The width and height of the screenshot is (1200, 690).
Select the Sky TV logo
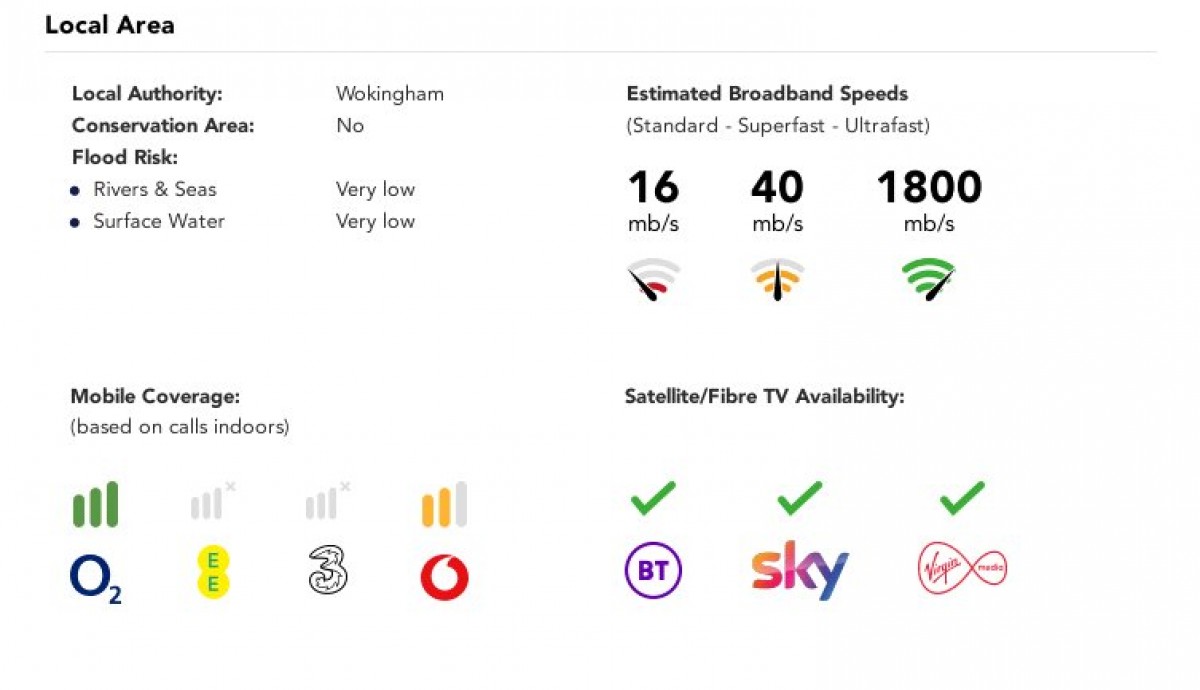[800, 571]
